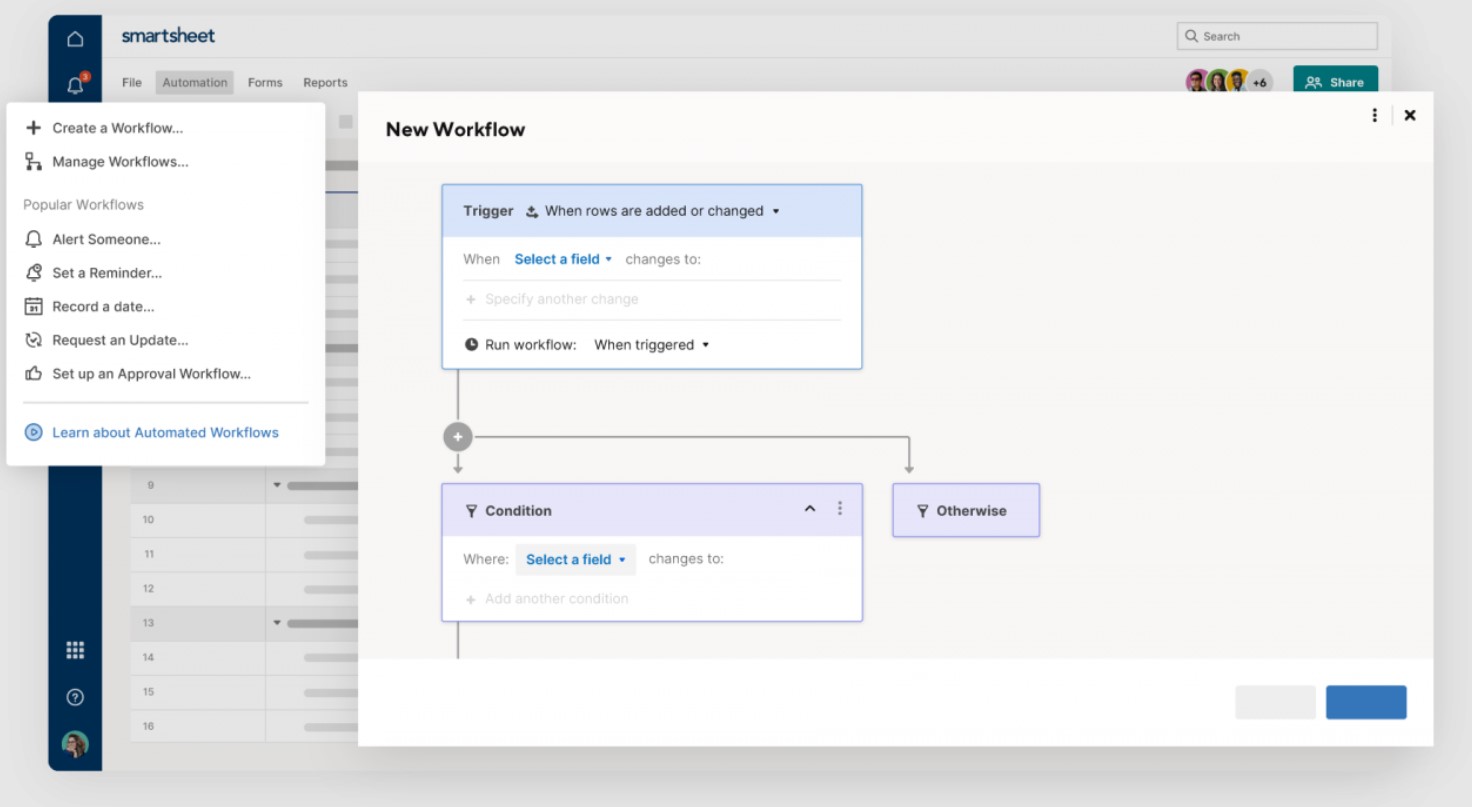Choose 'Set up an Approval Workflow...'
This screenshot has width=1472, height=807.
tap(151, 374)
